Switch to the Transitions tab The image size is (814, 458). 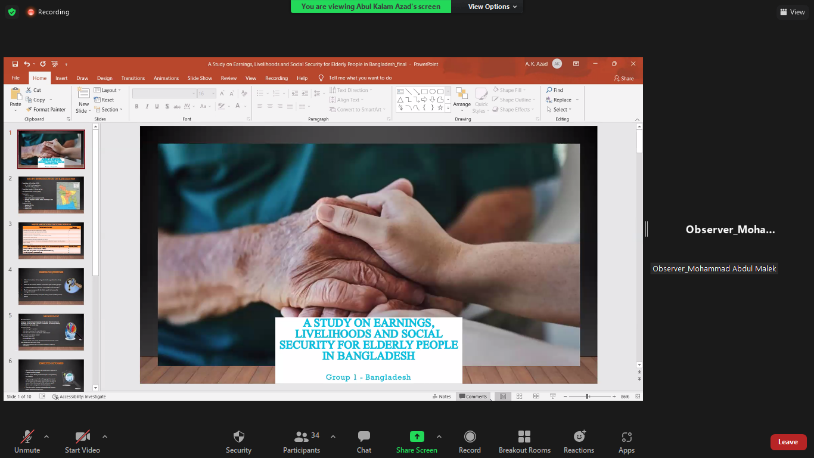click(x=133, y=78)
